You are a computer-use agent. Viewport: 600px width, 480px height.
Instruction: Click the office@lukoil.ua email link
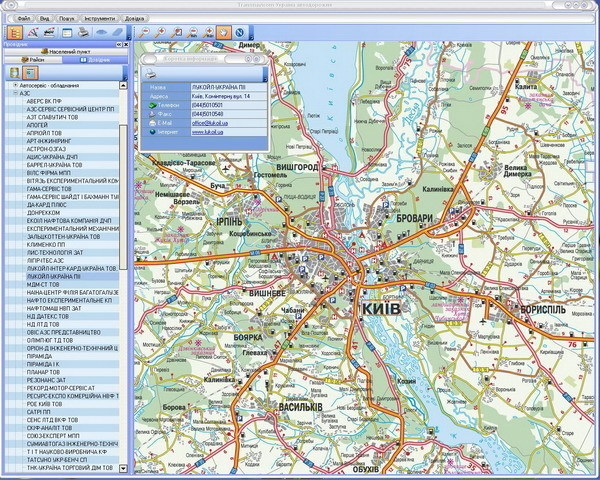[x=211, y=122]
